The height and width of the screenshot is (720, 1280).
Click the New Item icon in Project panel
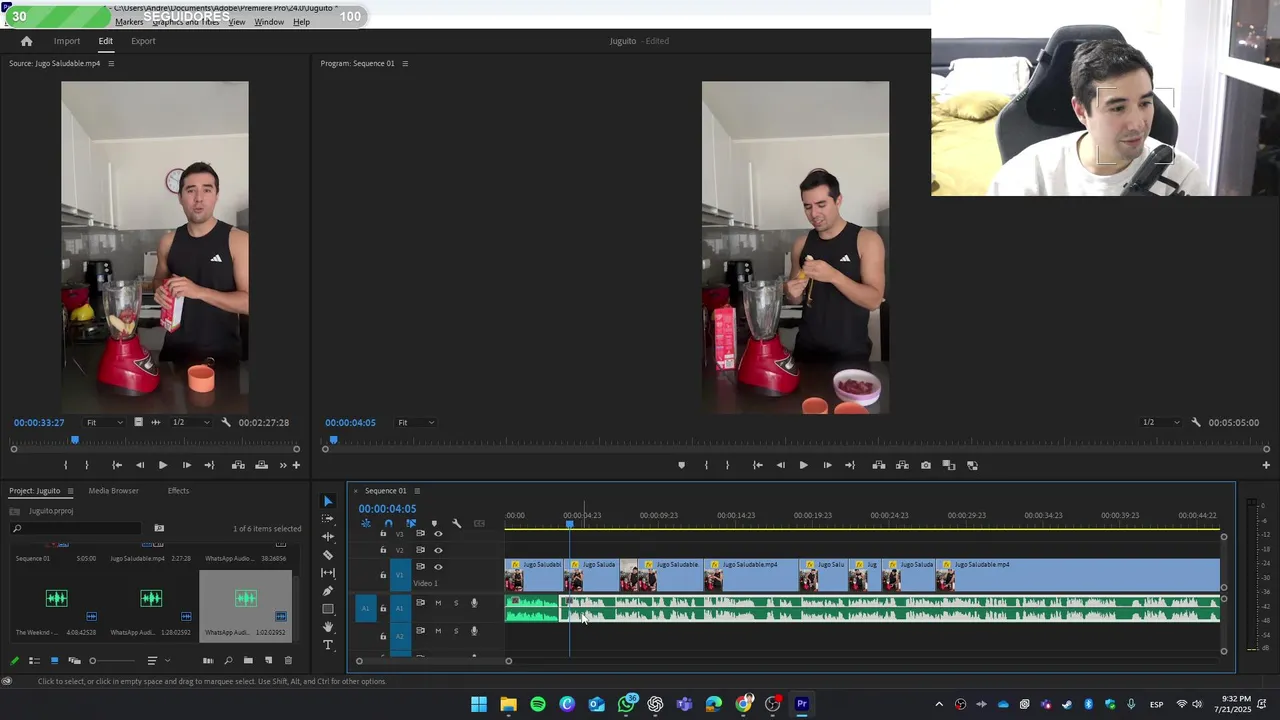[x=268, y=660]
